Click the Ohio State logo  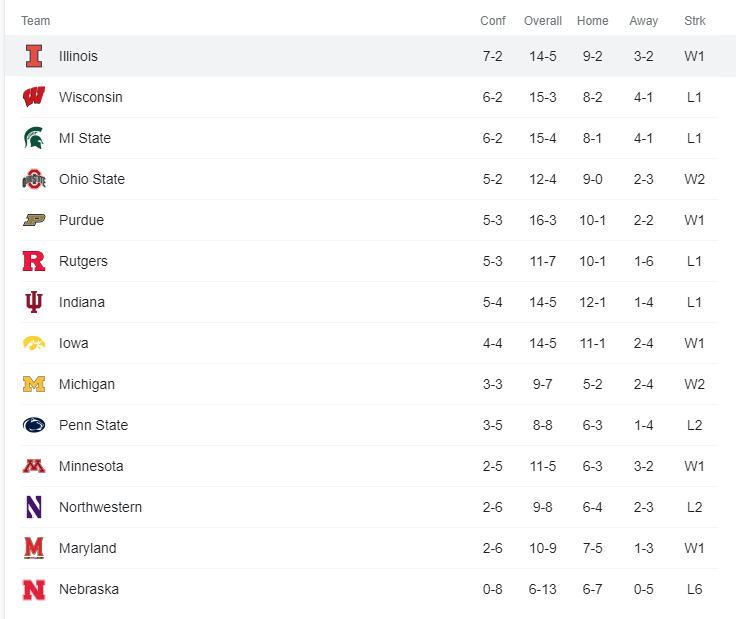pos(34,179)
